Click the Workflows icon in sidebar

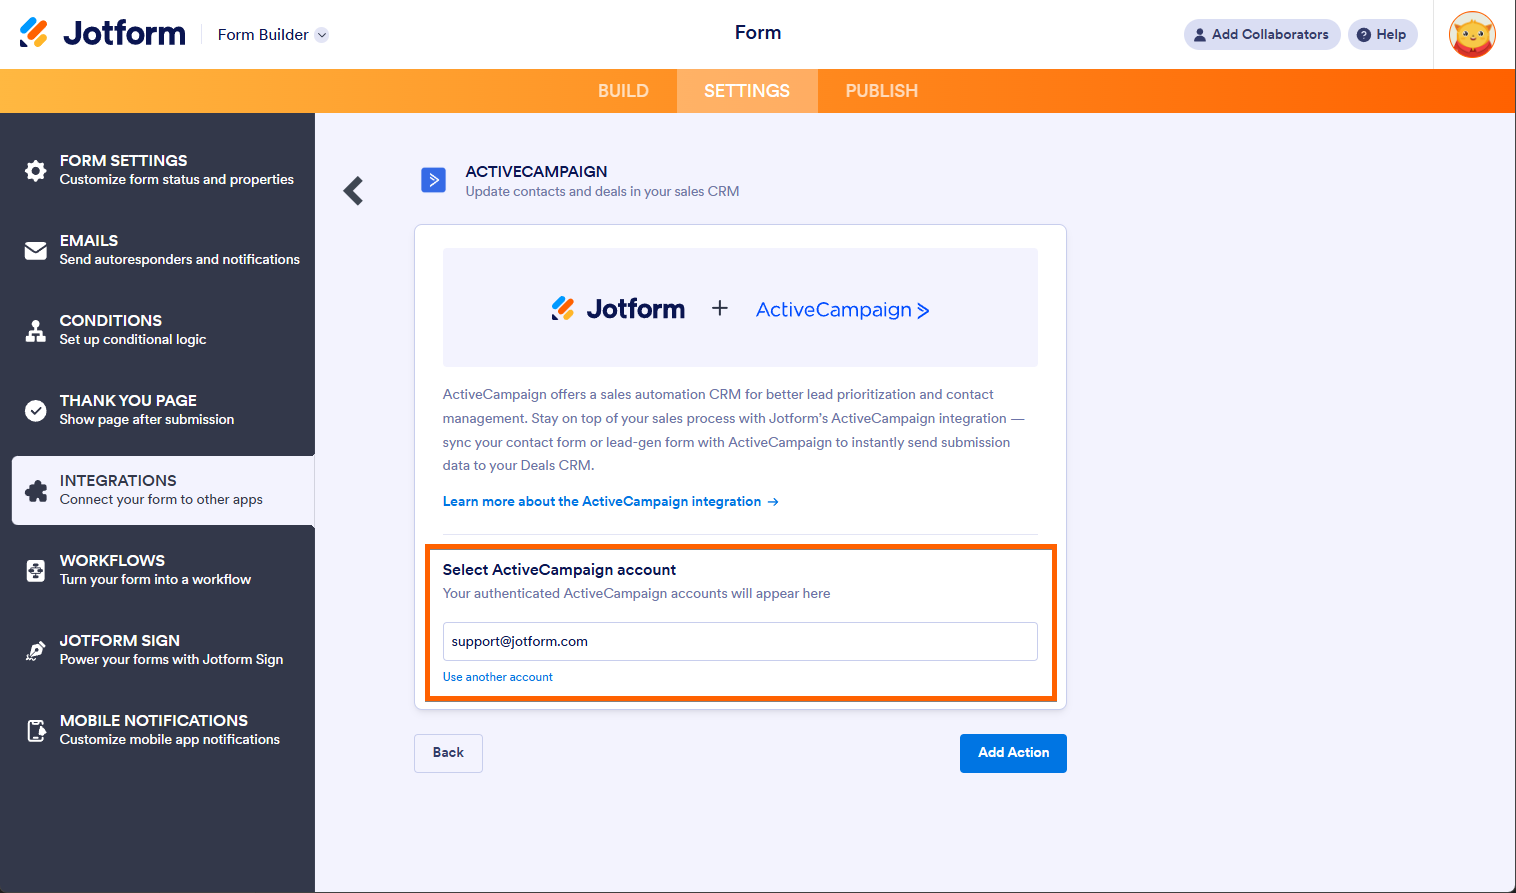pos(36,571)
